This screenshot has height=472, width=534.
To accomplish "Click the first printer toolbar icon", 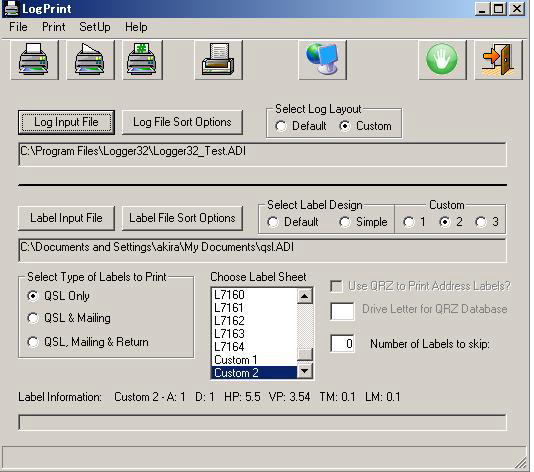I will 34,60.
